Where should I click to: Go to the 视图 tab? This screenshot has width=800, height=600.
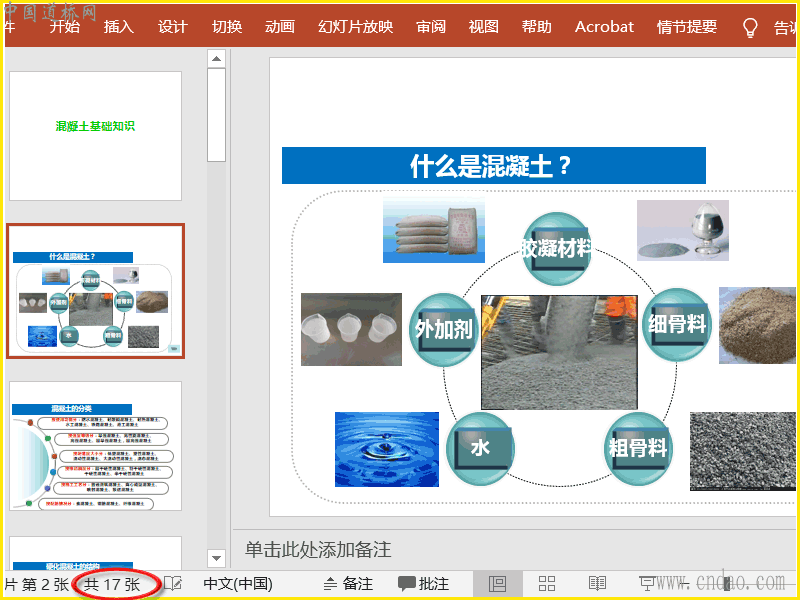(x=484, y=27)
